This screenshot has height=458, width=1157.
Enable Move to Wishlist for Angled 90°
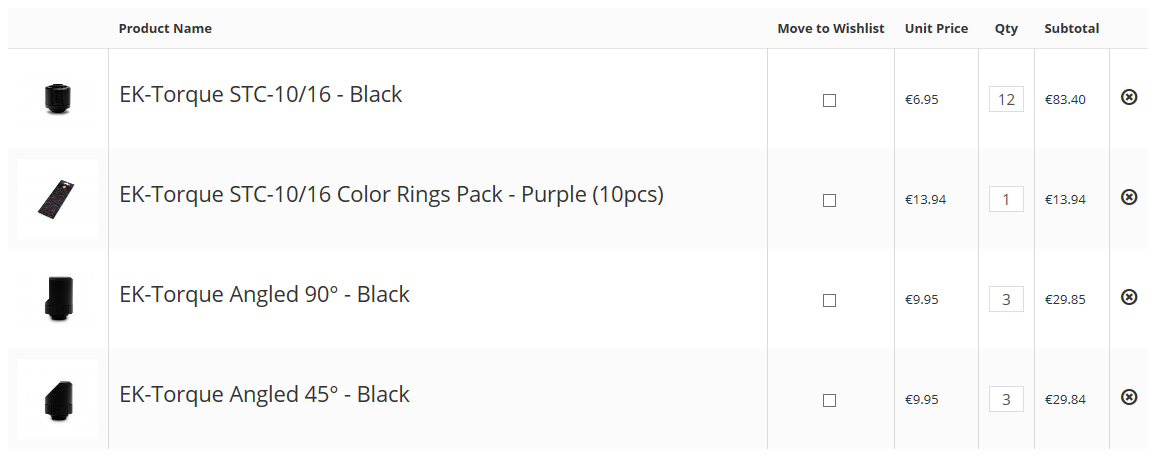[829, 300]
